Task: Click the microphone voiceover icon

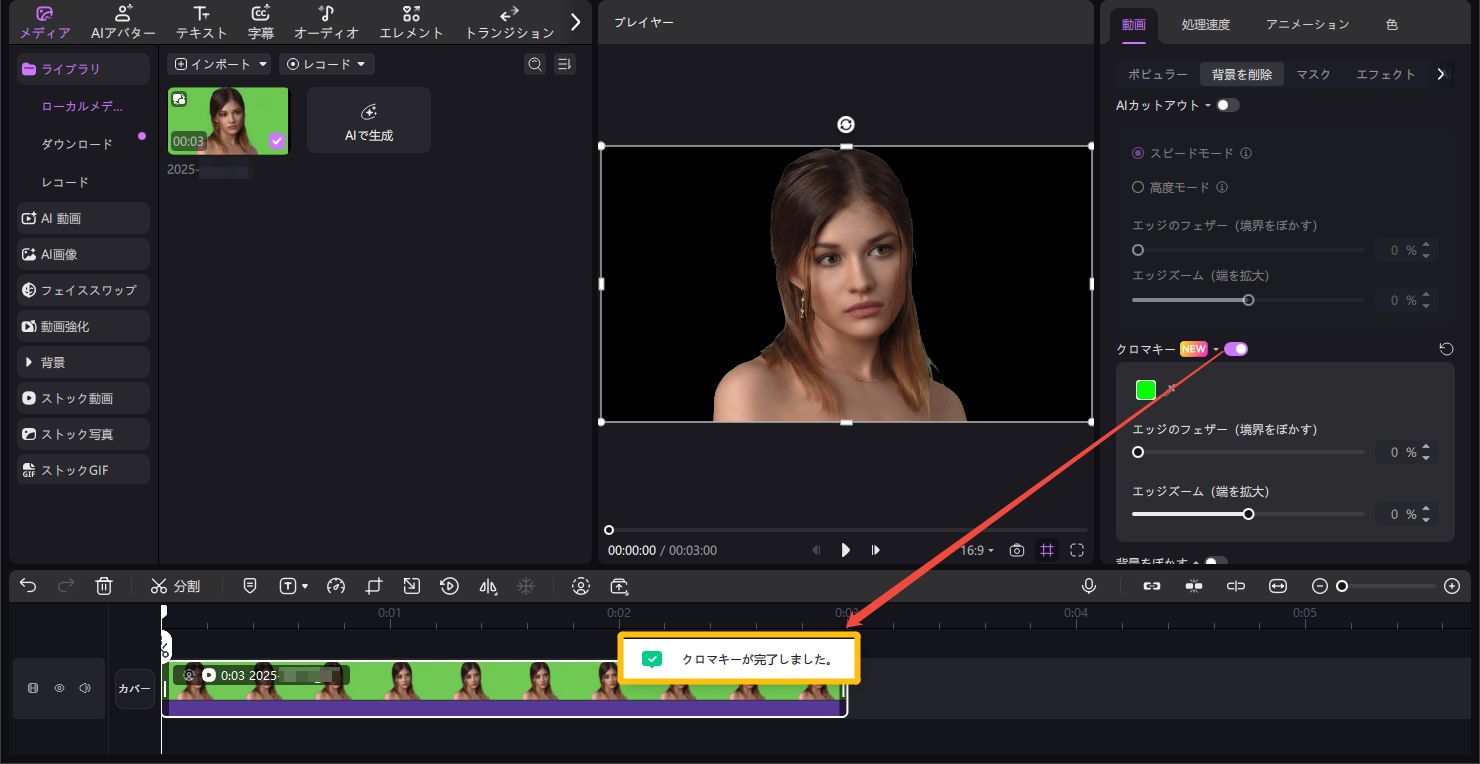Action: [1088, 586]
